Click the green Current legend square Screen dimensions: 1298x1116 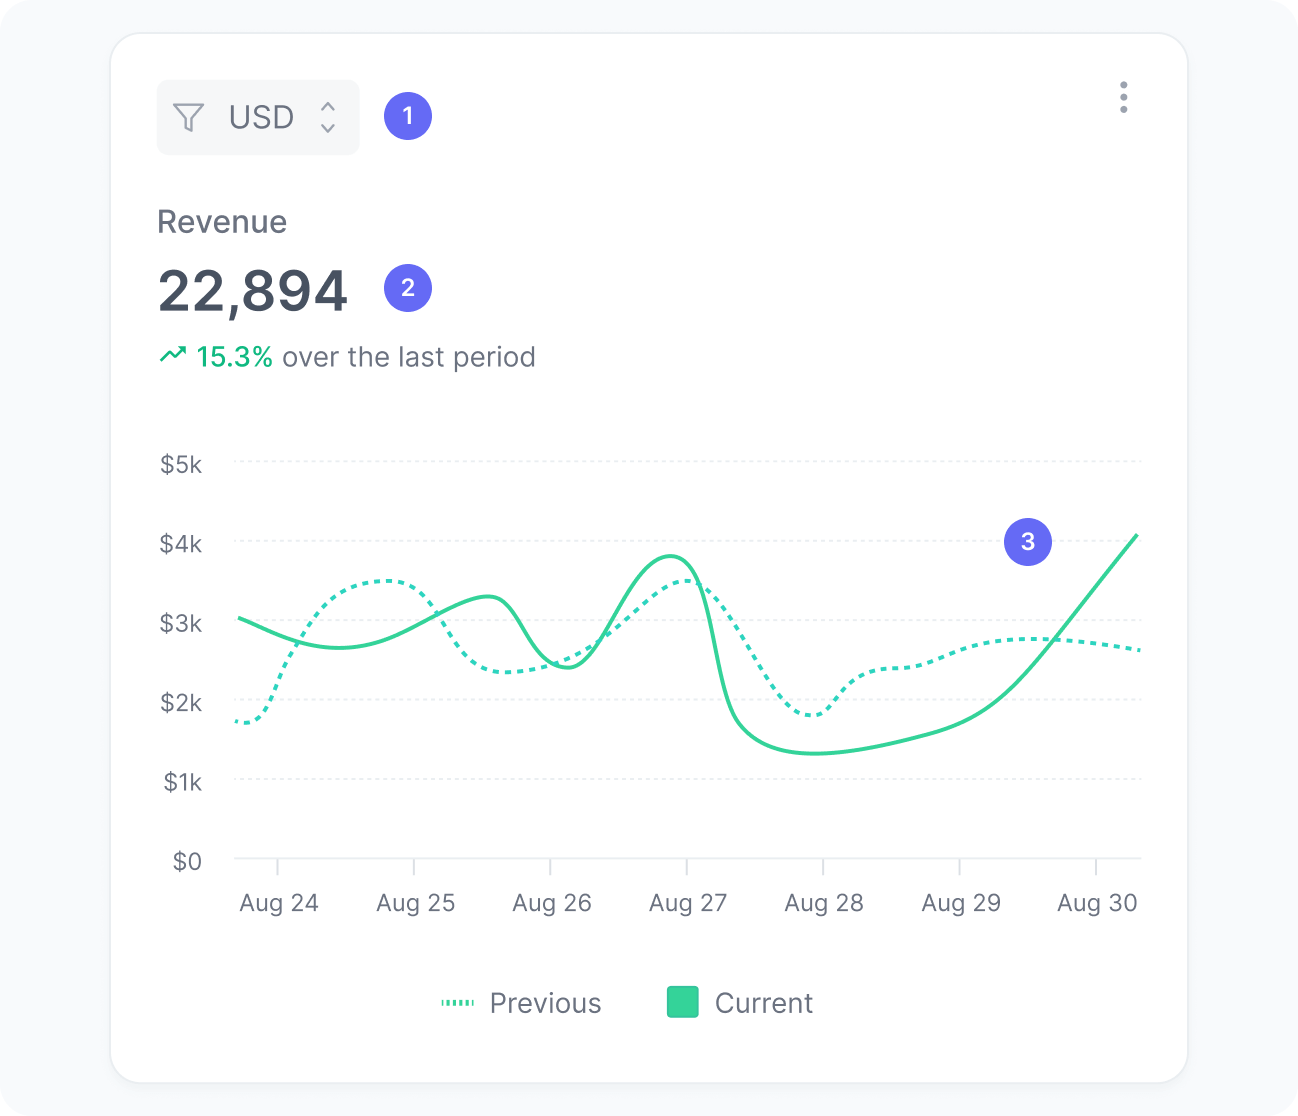(x=683, y=1001)
